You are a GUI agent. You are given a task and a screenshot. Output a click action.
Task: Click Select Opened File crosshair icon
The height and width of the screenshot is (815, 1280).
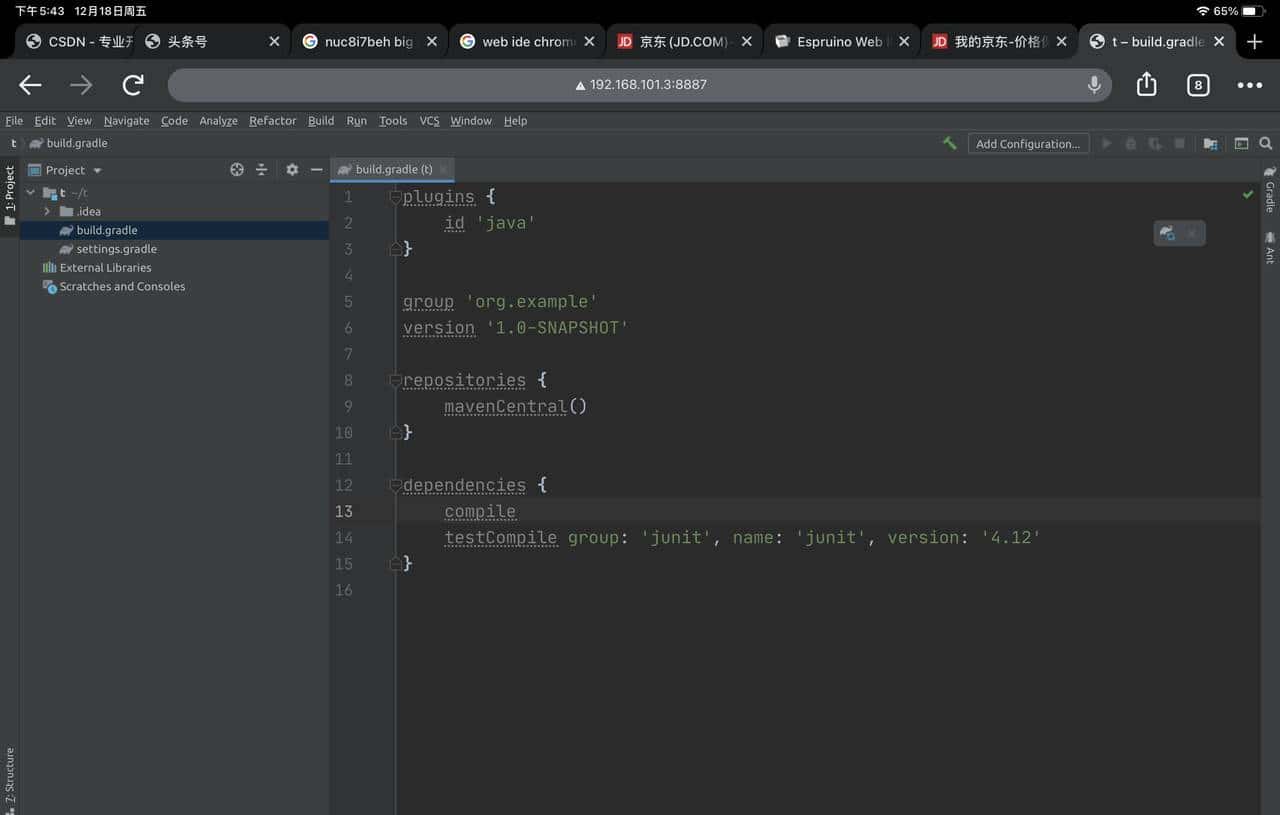pos(236,170)
